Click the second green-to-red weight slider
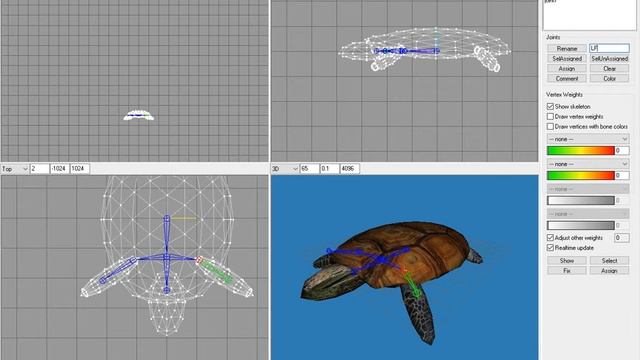The image size is (640, 360). point(580,176)
